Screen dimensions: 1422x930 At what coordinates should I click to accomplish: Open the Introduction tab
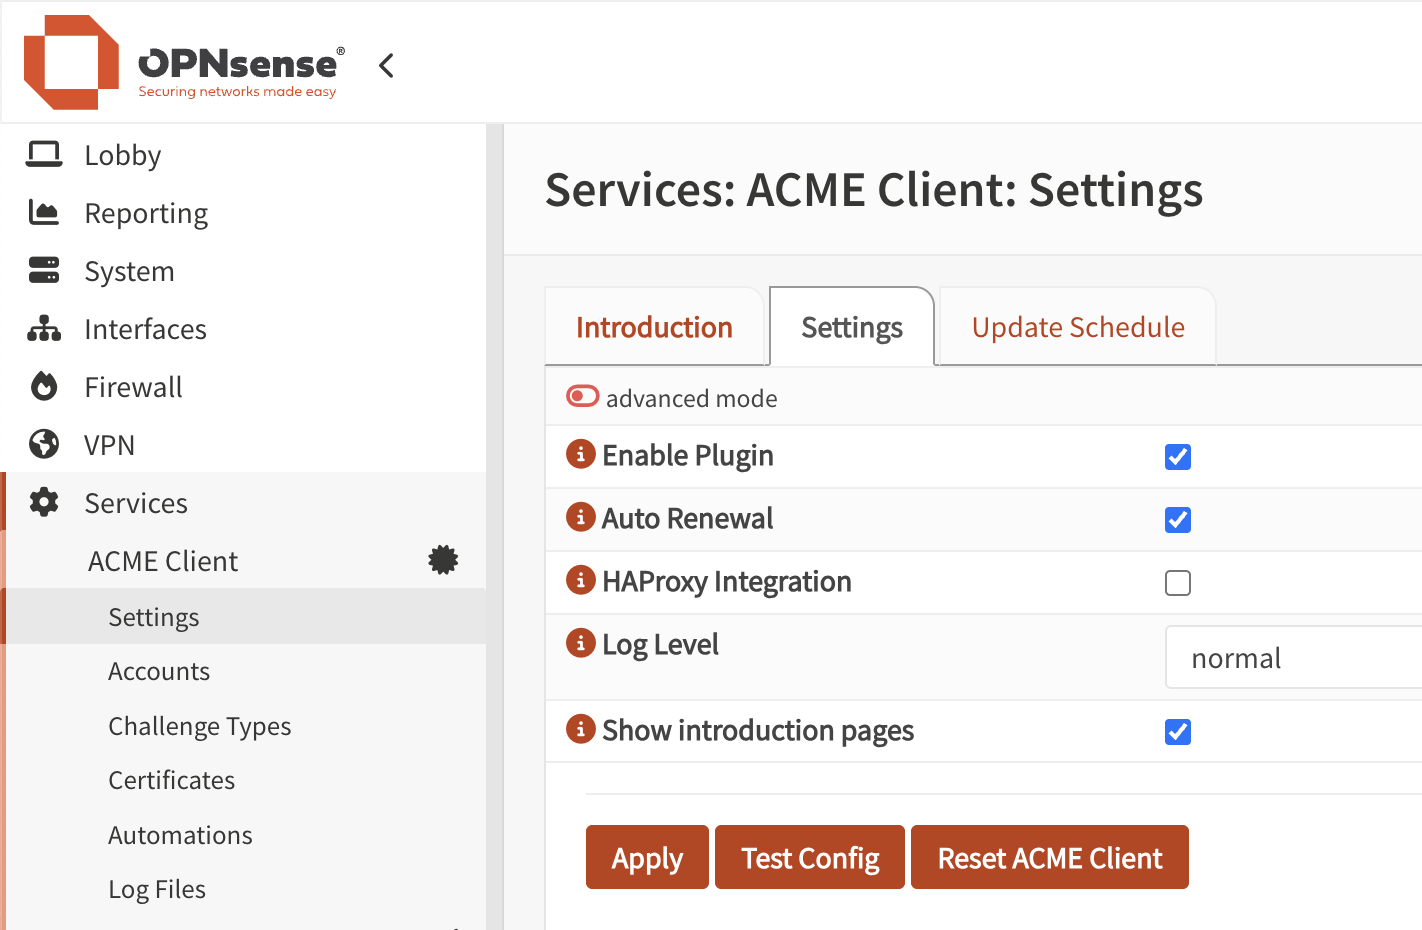[654, 328]
